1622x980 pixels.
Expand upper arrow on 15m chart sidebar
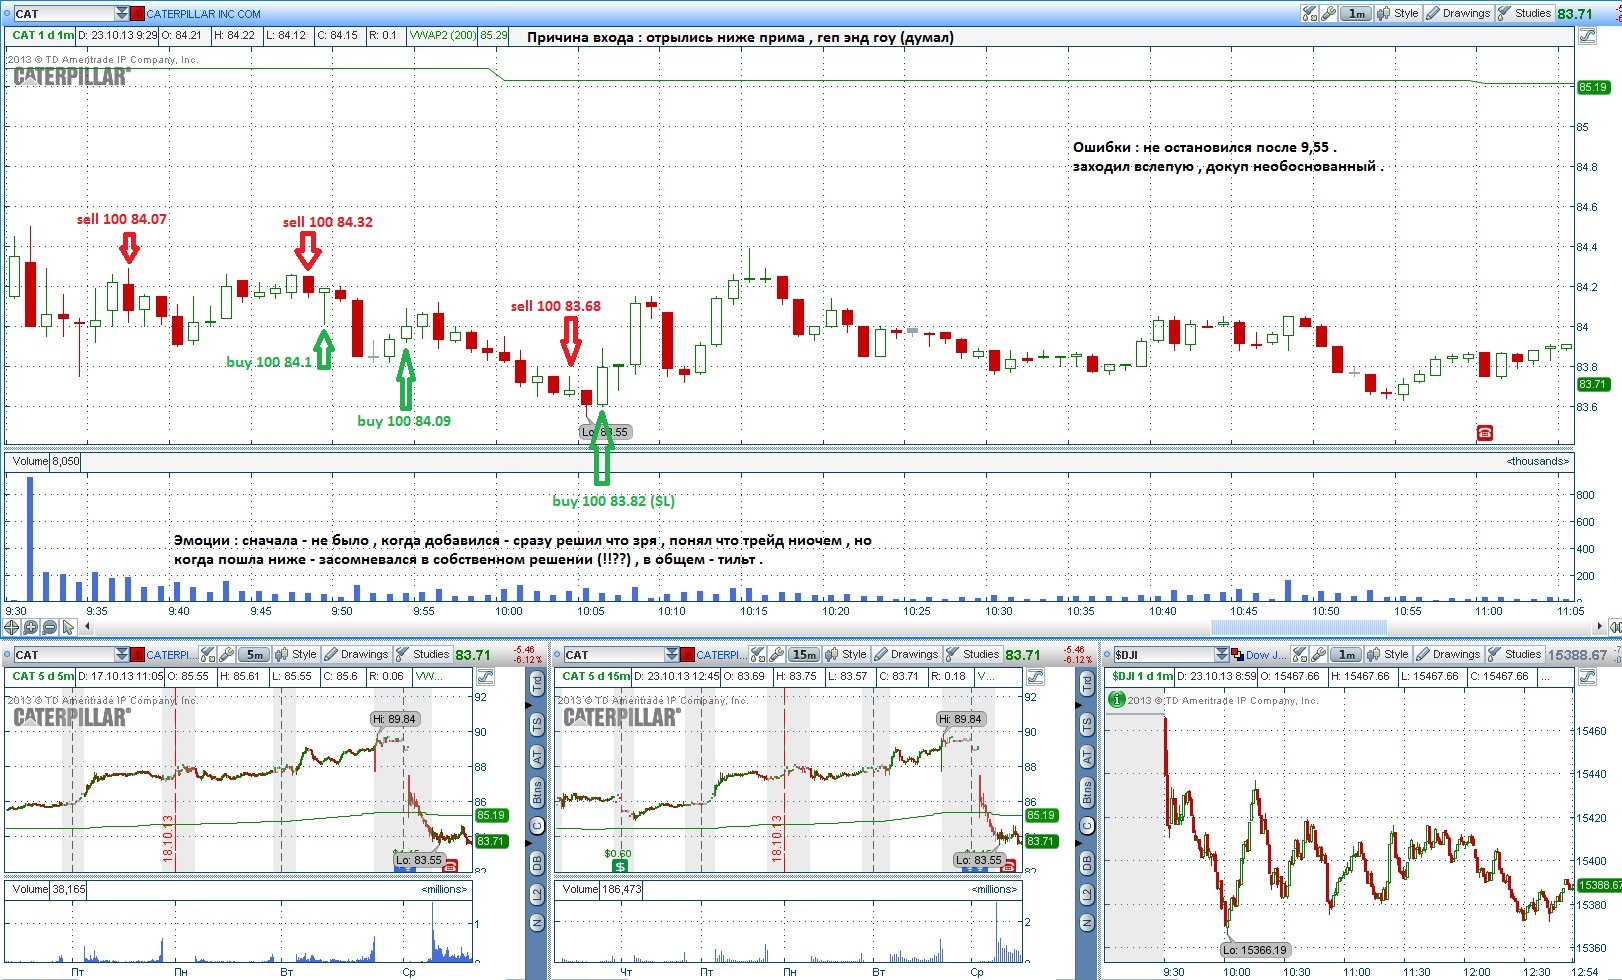pos(1078,706)
